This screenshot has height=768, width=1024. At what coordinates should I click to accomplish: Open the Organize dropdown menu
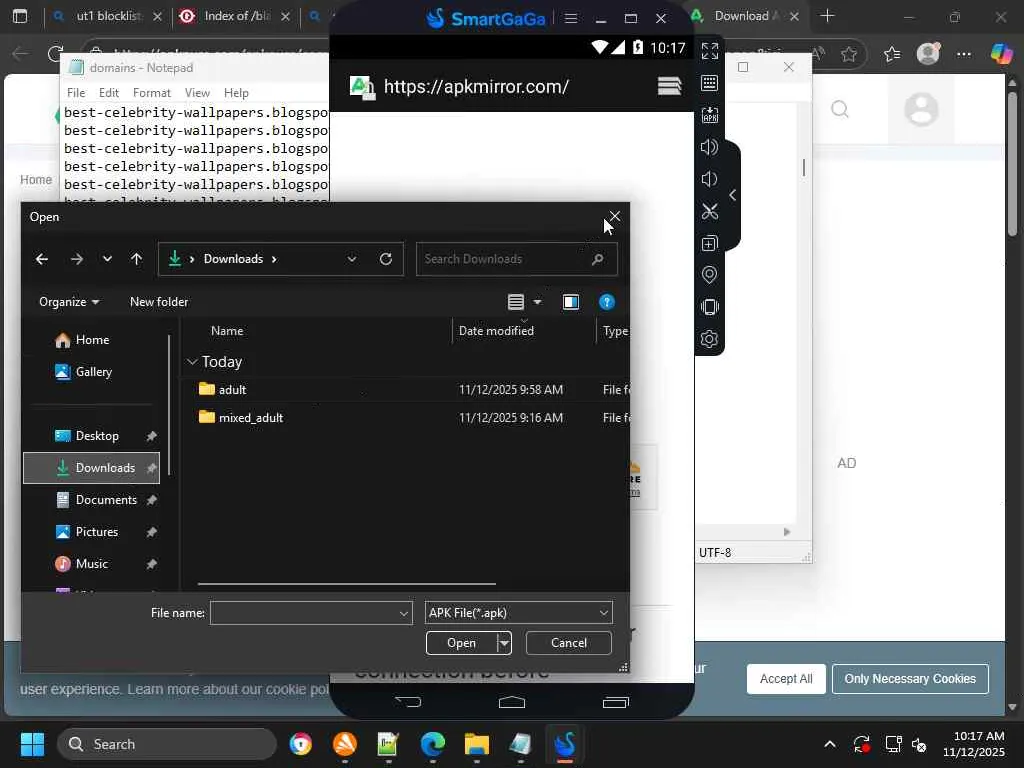click(69, 302)
